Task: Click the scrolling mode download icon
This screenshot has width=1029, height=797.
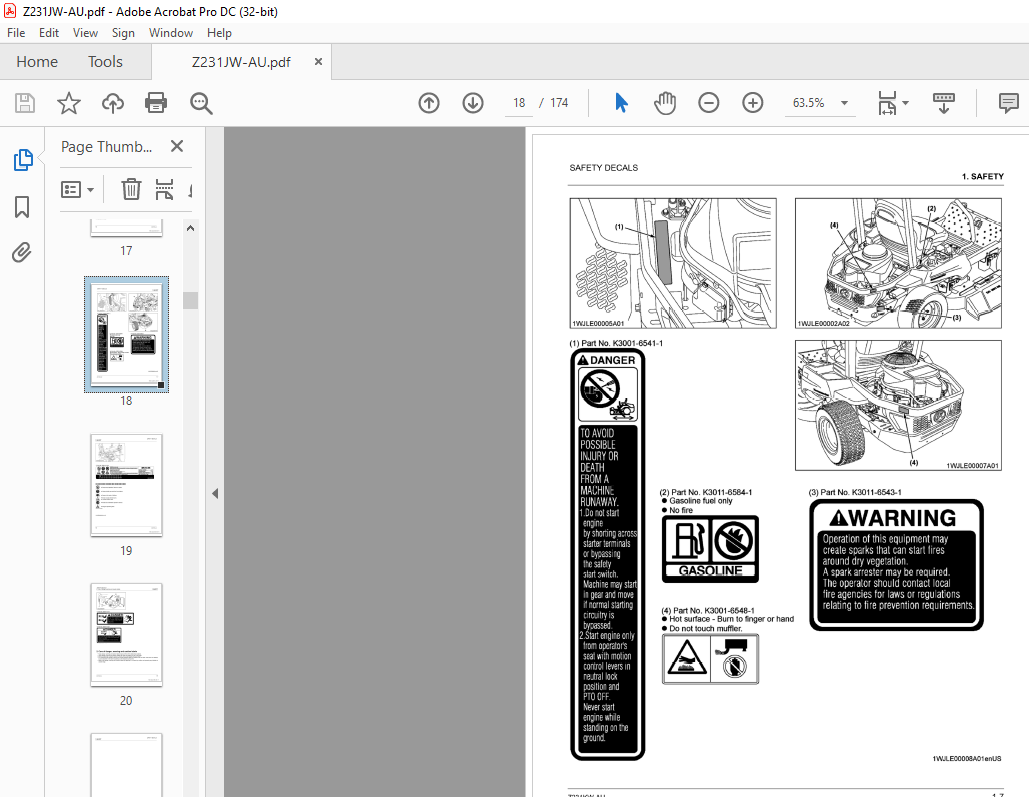Action: [943, 103]
